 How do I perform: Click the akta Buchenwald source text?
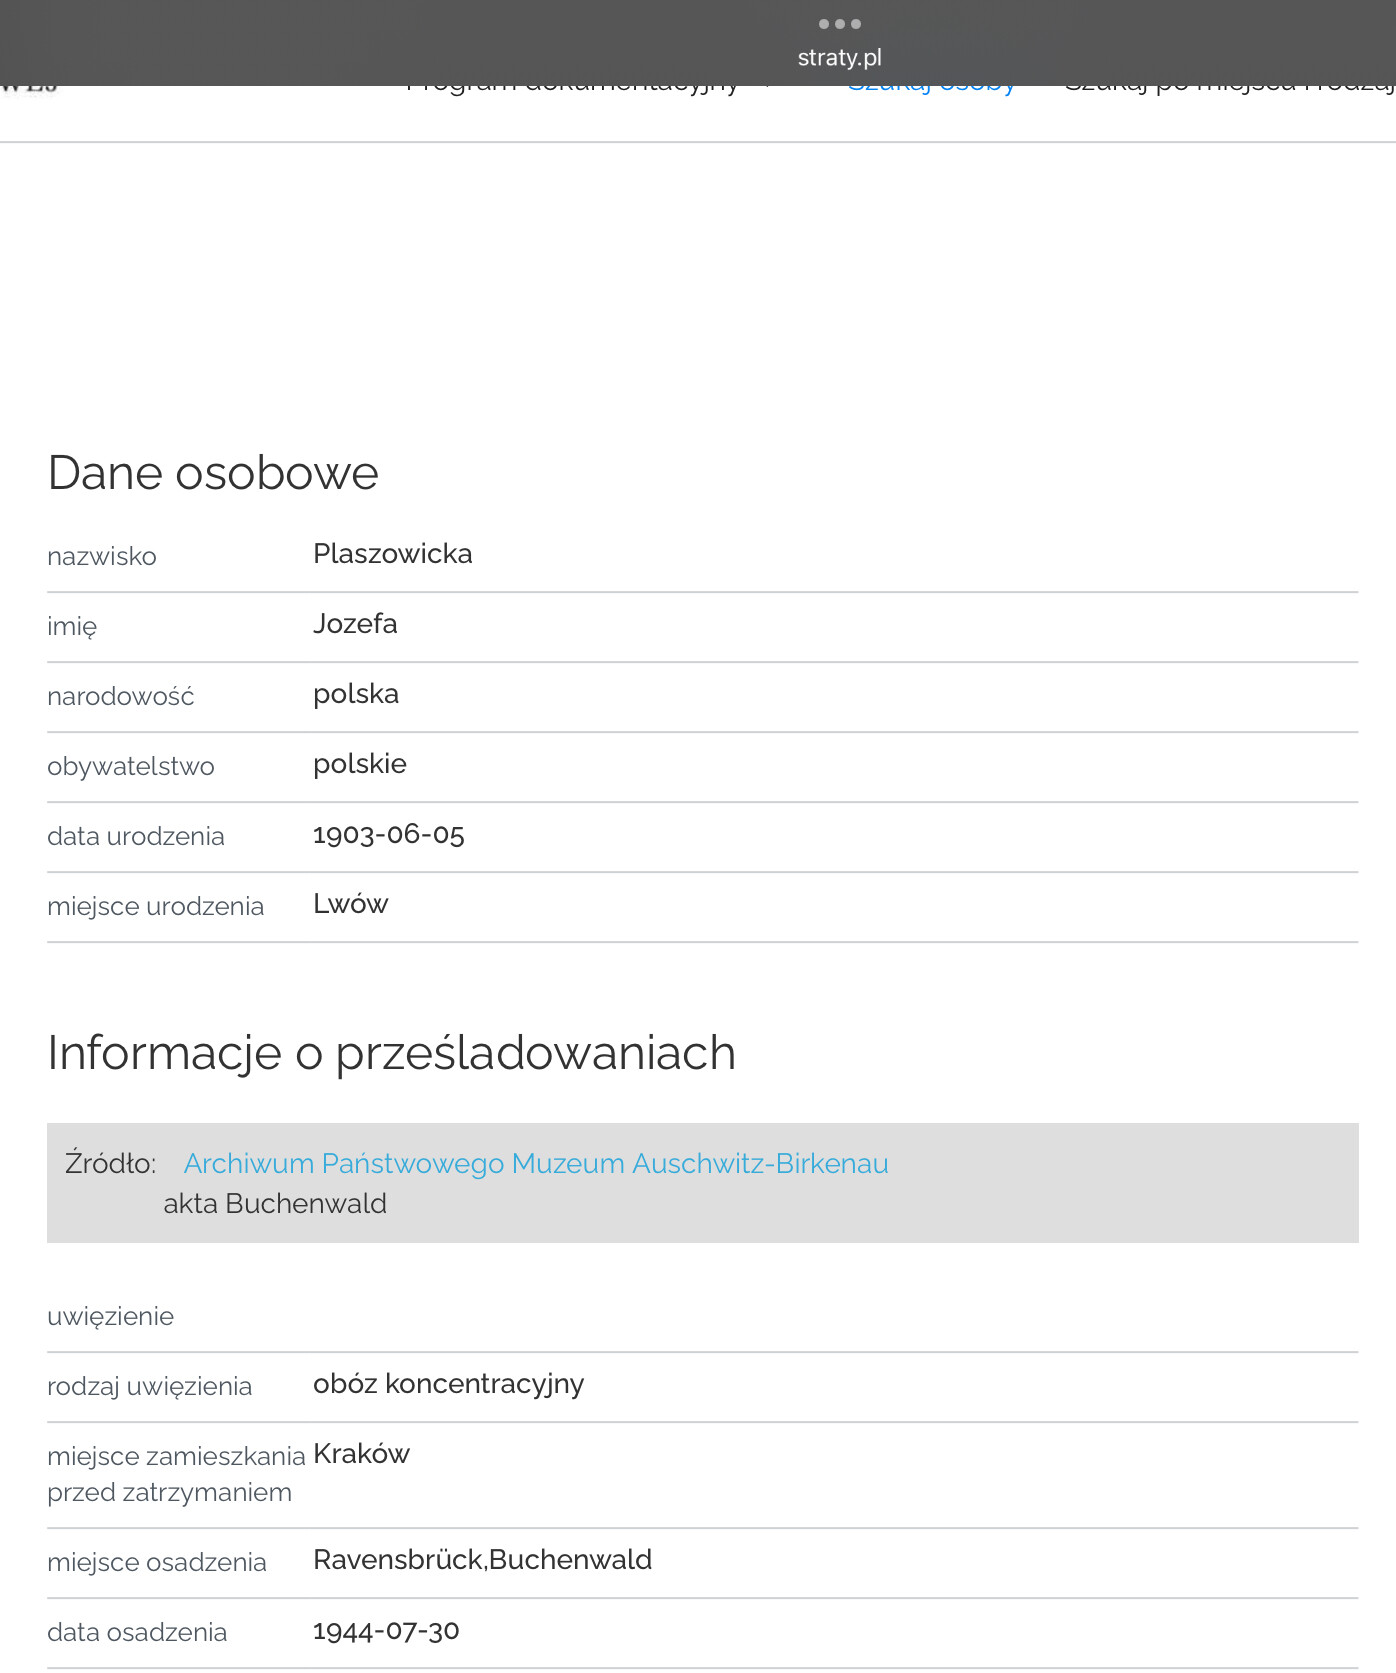click(275, 1204)
